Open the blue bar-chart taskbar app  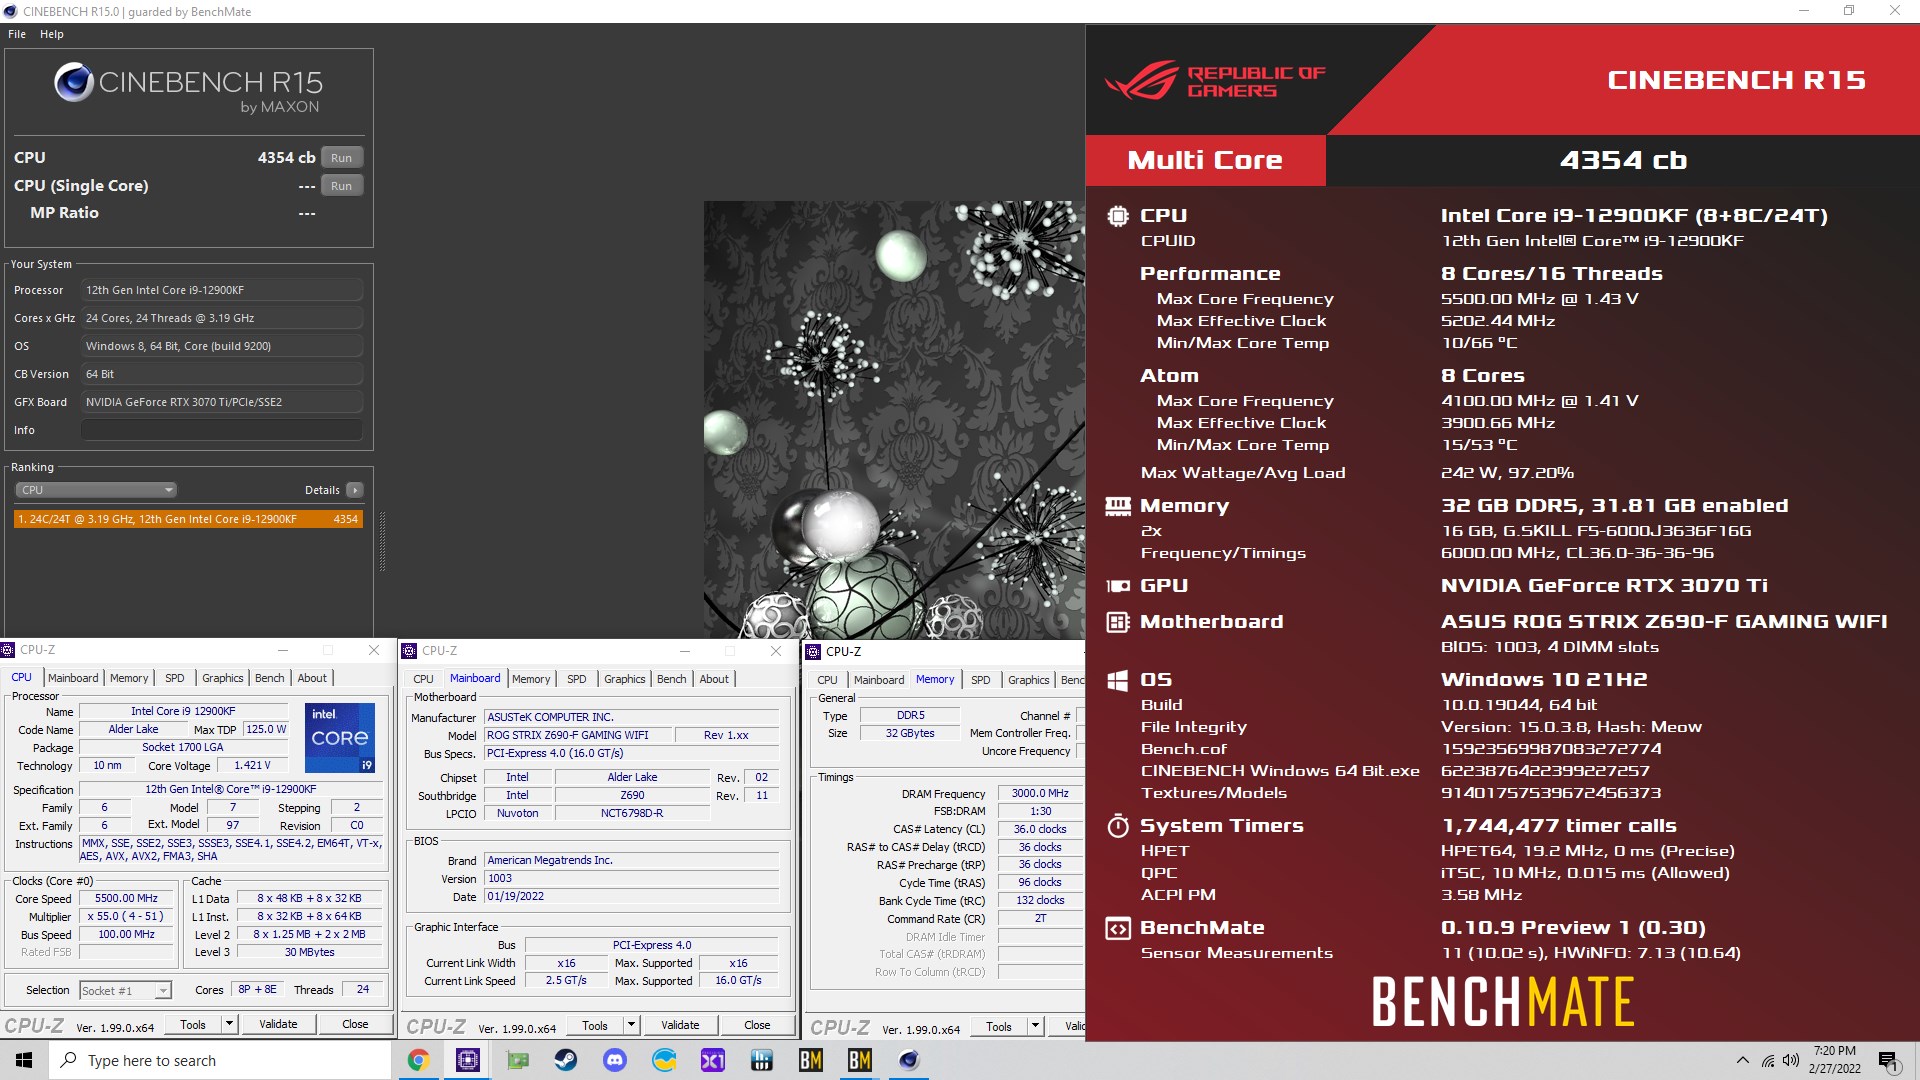click(x=762, y=1060)
